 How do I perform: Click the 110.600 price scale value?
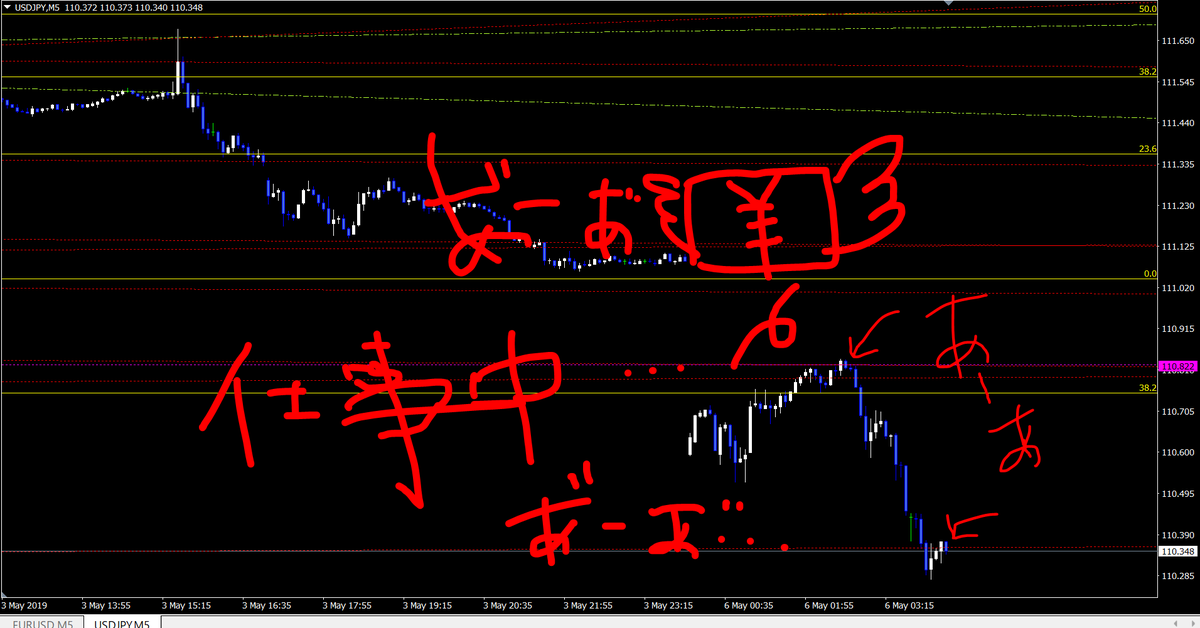pyautogui.click(x=1180, y=453)
